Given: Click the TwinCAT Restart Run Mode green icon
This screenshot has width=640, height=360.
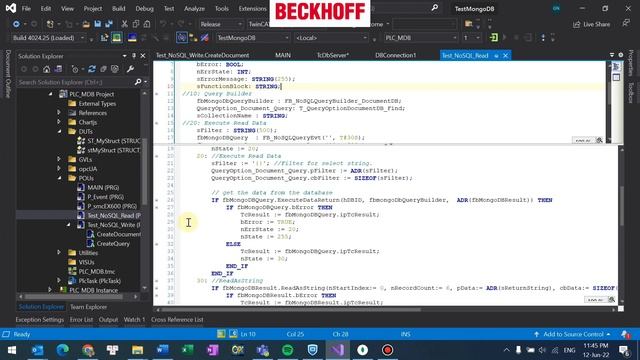Looking at the screenshot, I should click(117, 38).
